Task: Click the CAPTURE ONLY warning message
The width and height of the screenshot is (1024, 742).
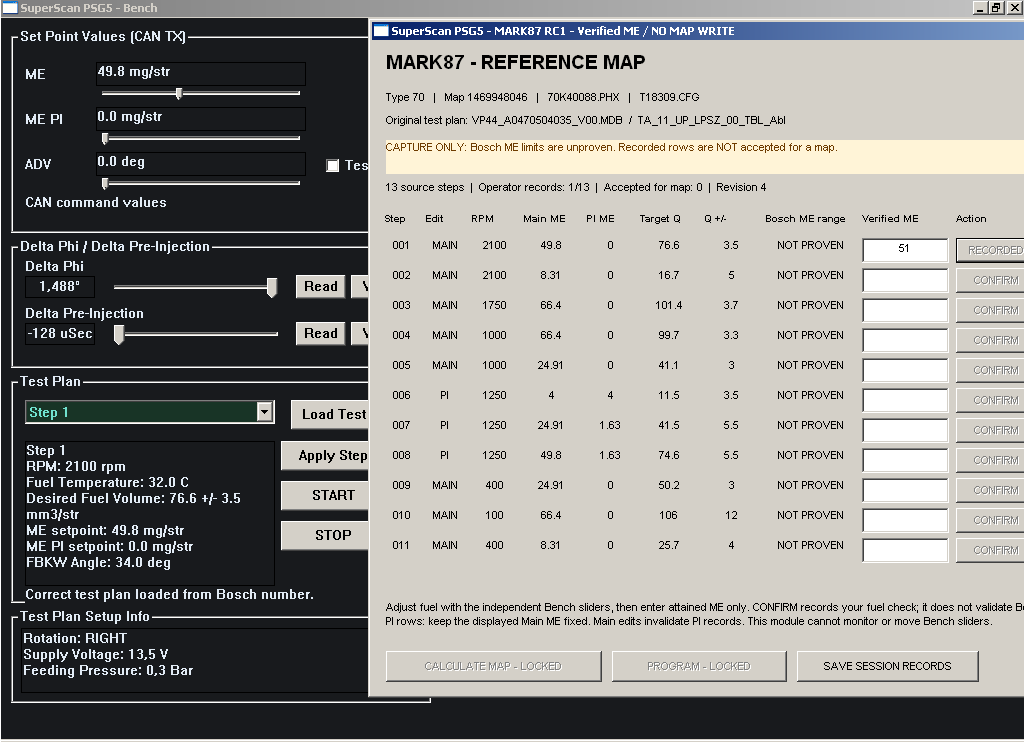Action: [611, 147]
